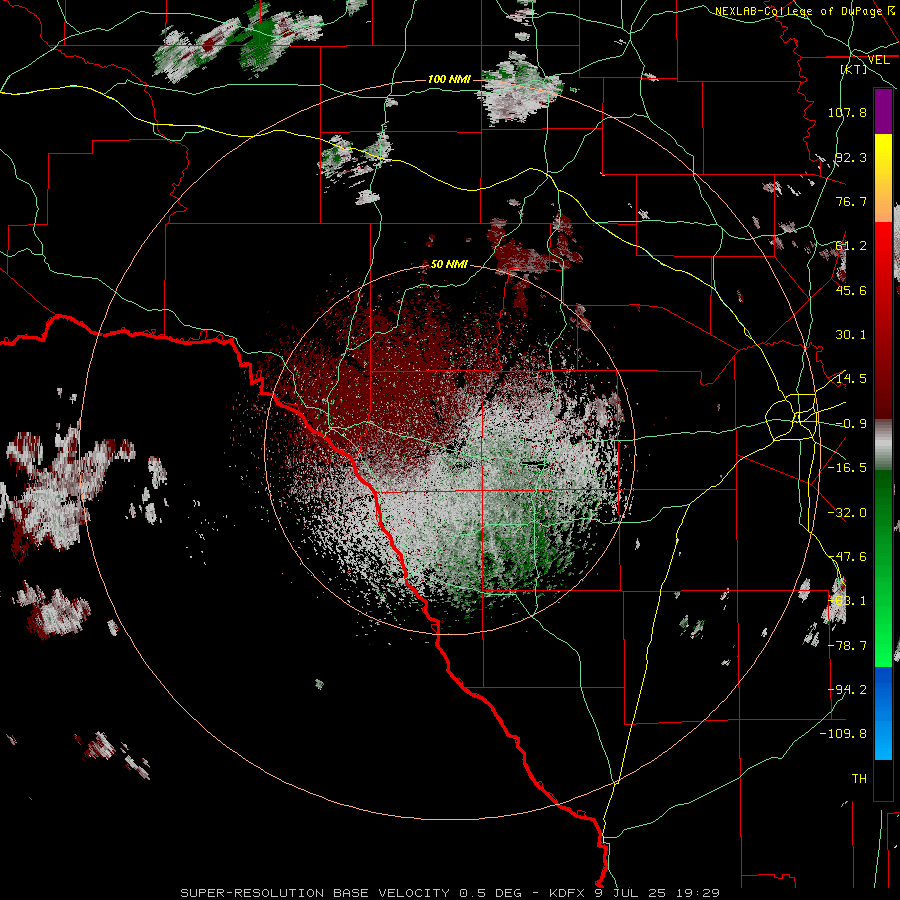The height and width of the screenshot is (900, 900).
Task: Click the -94.2 velocity scale value
Action: tap(847, 690)
